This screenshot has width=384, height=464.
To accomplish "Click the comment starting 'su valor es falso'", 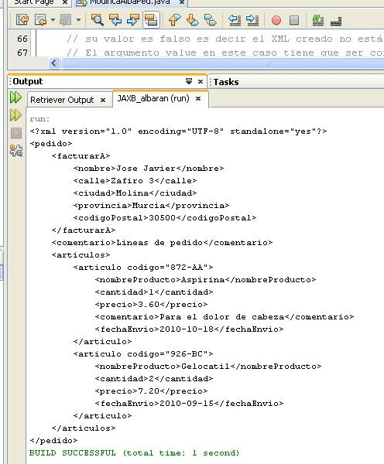I will (225, 39).
